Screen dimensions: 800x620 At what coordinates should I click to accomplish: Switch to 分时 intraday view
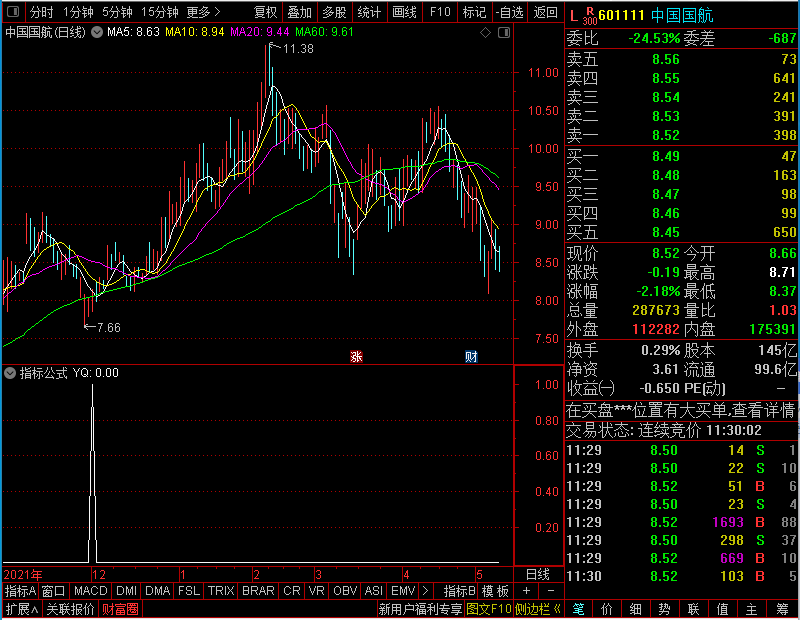(x=41, y=12)
